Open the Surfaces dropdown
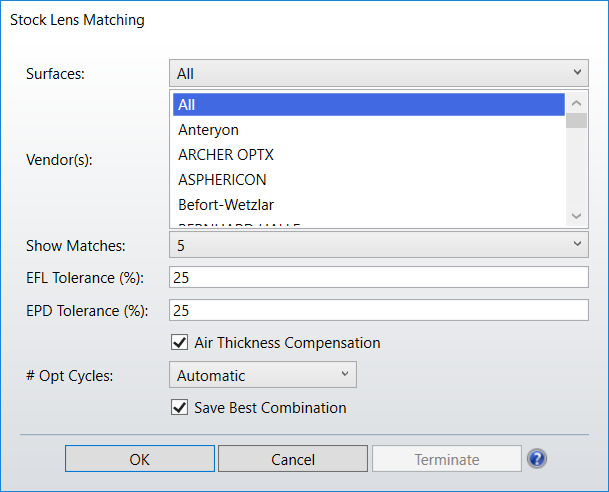Screen dimensions: 609x492 pos(379,73)
